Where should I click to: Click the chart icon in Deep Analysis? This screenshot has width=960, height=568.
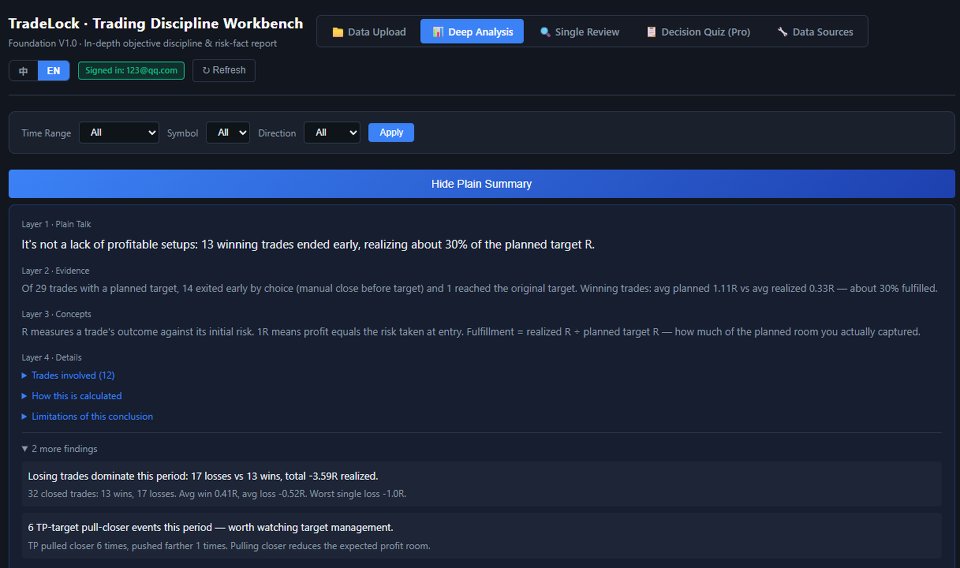(x=438, y=32)
